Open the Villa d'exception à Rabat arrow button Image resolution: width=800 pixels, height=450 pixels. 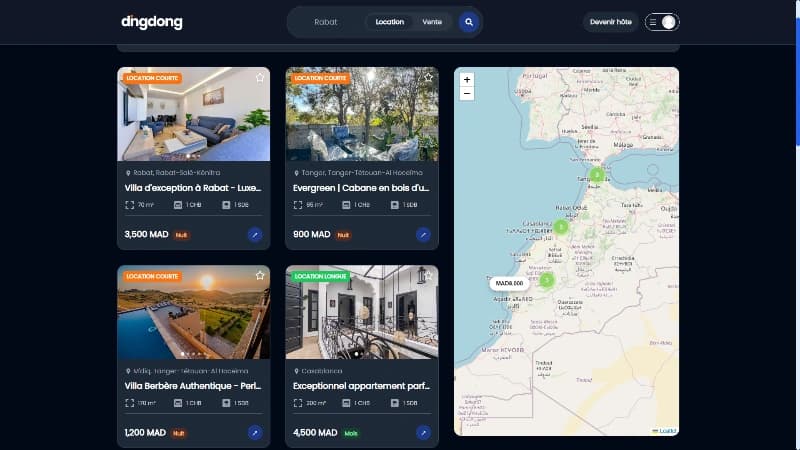click(255, 235)
